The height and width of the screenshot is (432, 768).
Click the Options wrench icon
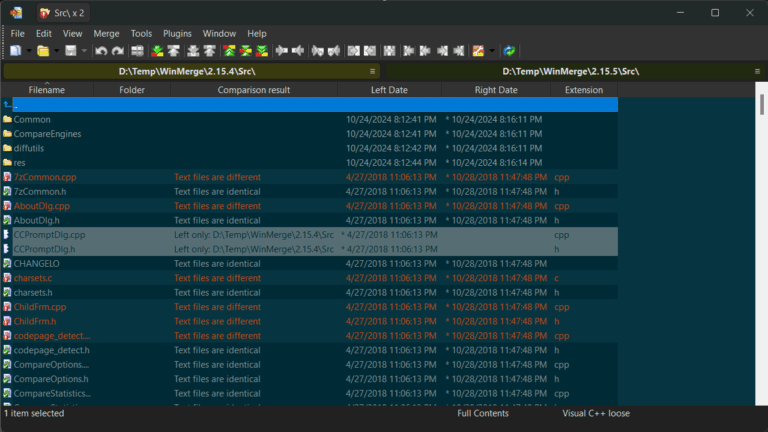click(478, 51)
